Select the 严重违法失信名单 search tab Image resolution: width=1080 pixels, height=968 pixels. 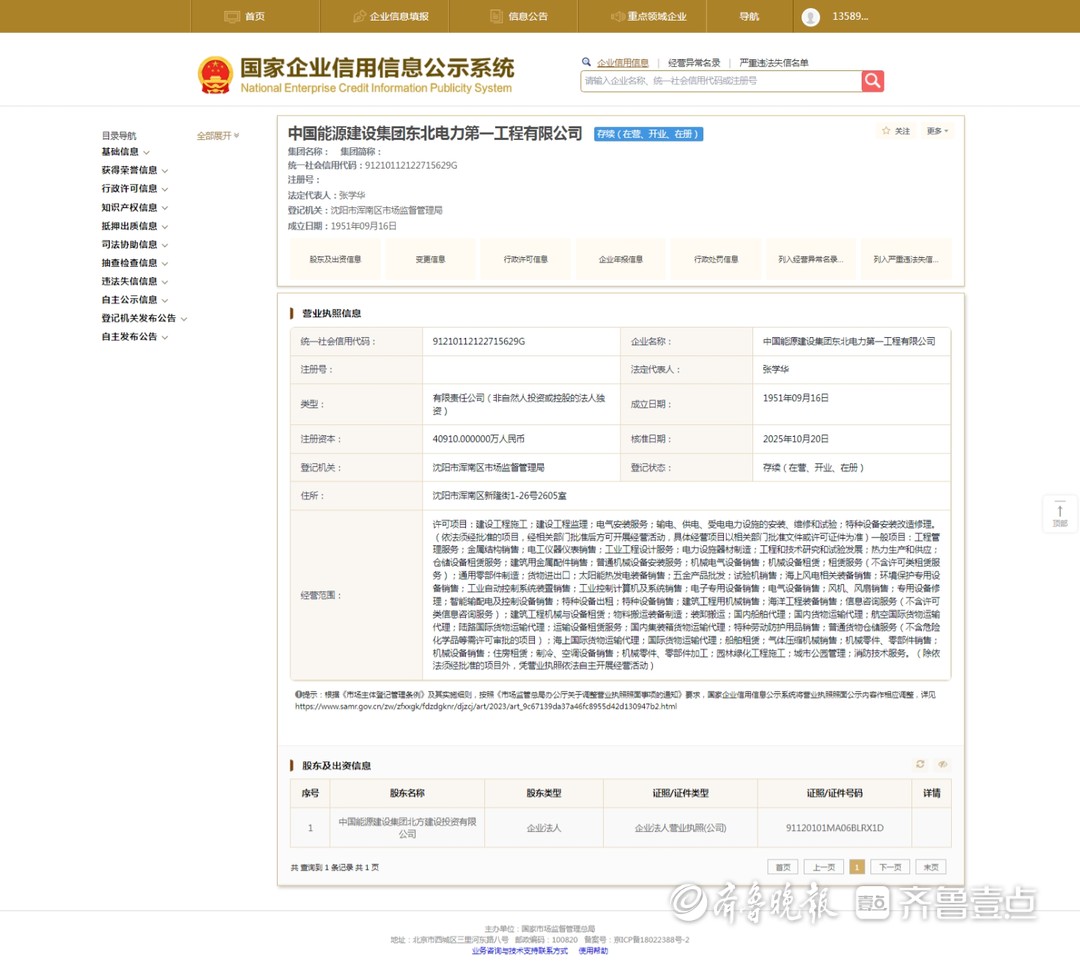[x=773, y=63]
